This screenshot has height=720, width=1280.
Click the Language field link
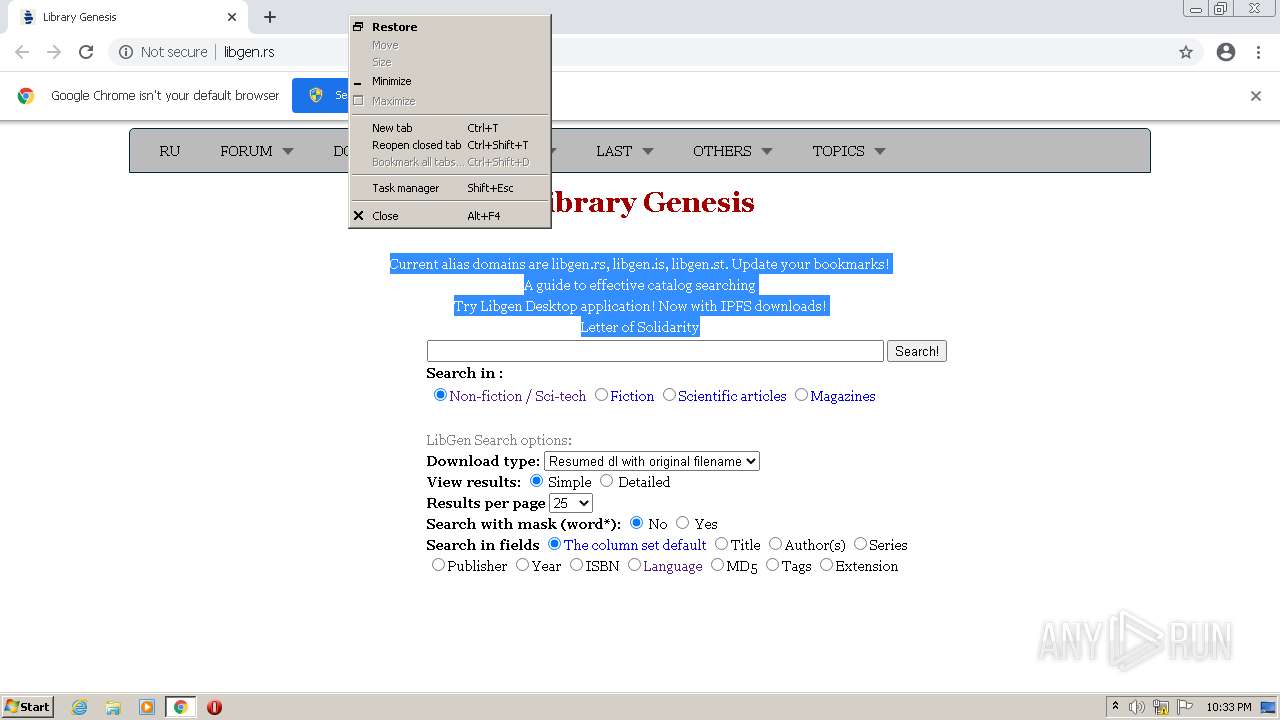[x=672, y=566]
